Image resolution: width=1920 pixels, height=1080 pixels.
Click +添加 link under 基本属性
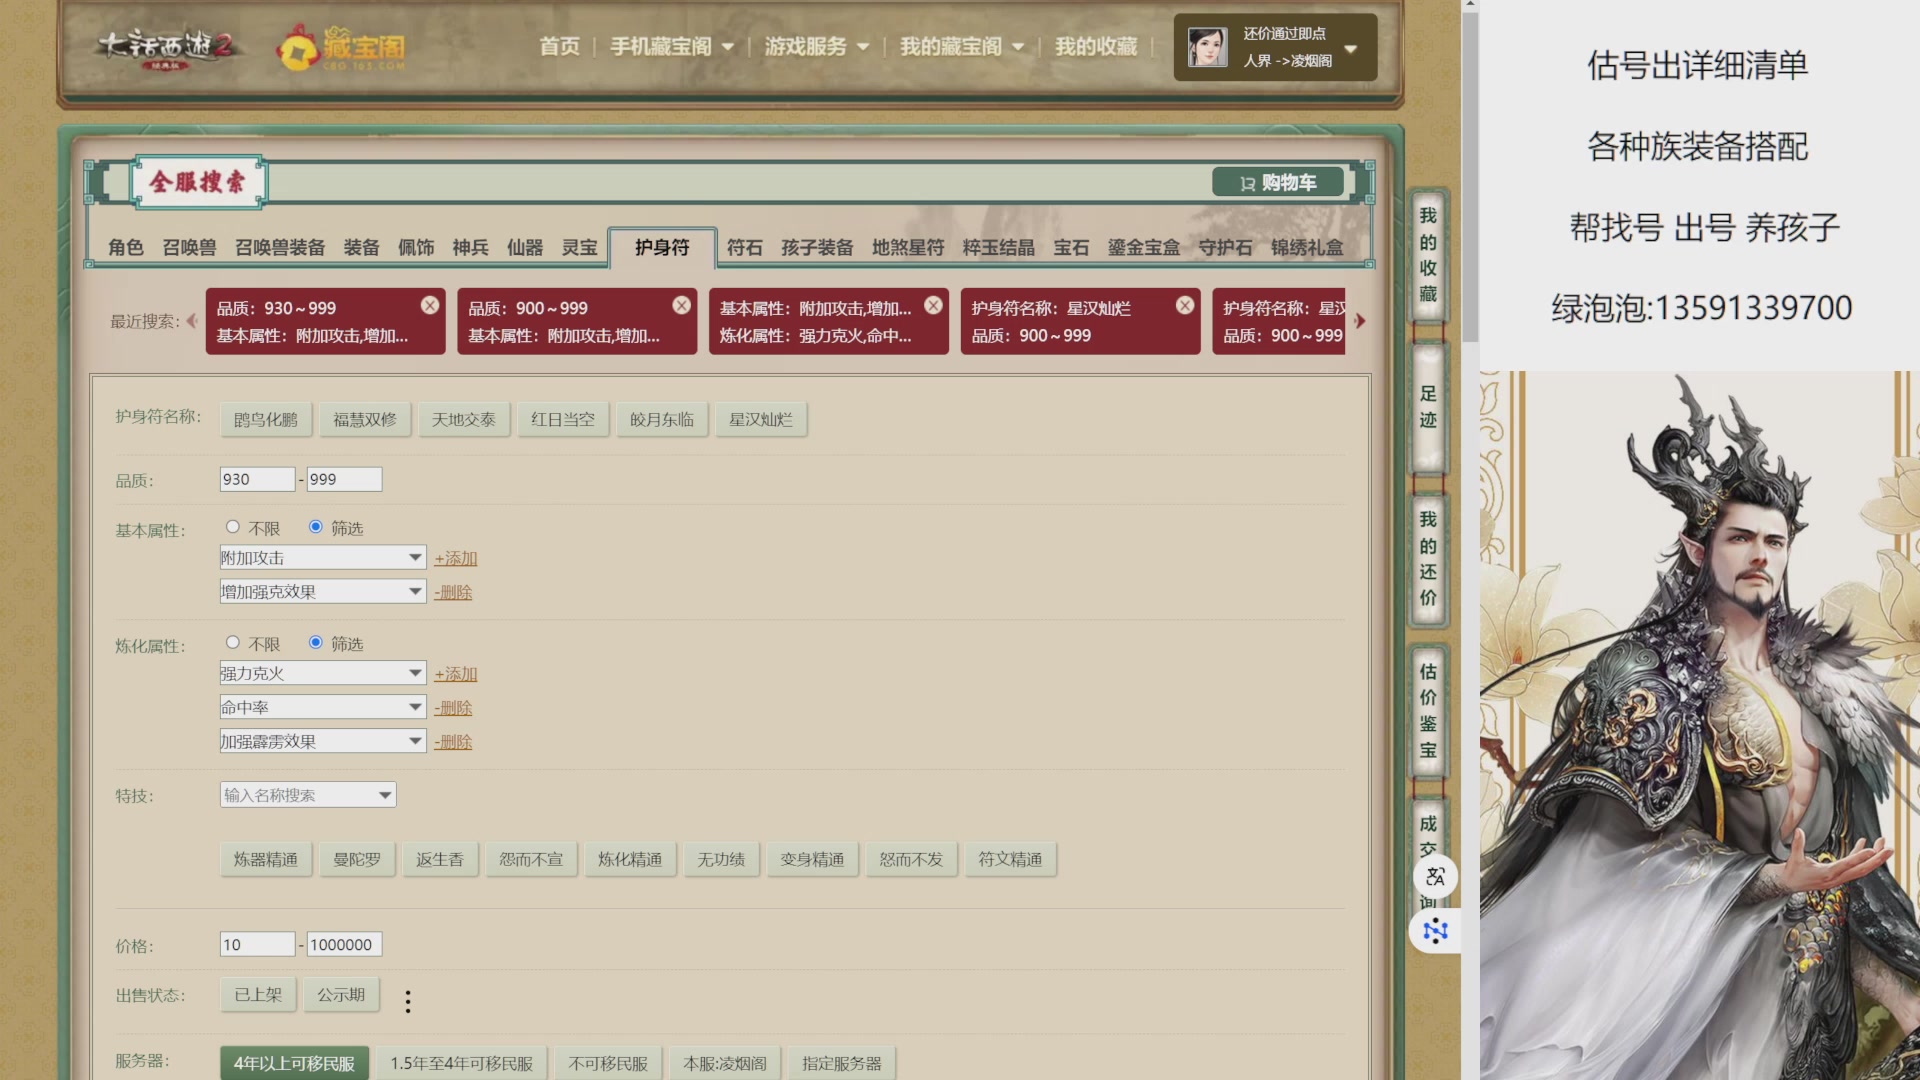(x=456, y=558)
